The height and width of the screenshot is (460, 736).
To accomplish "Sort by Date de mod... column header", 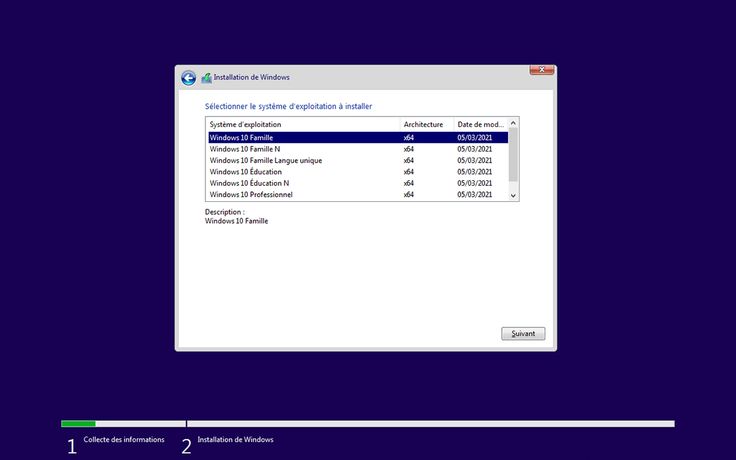I will [481, 124].
